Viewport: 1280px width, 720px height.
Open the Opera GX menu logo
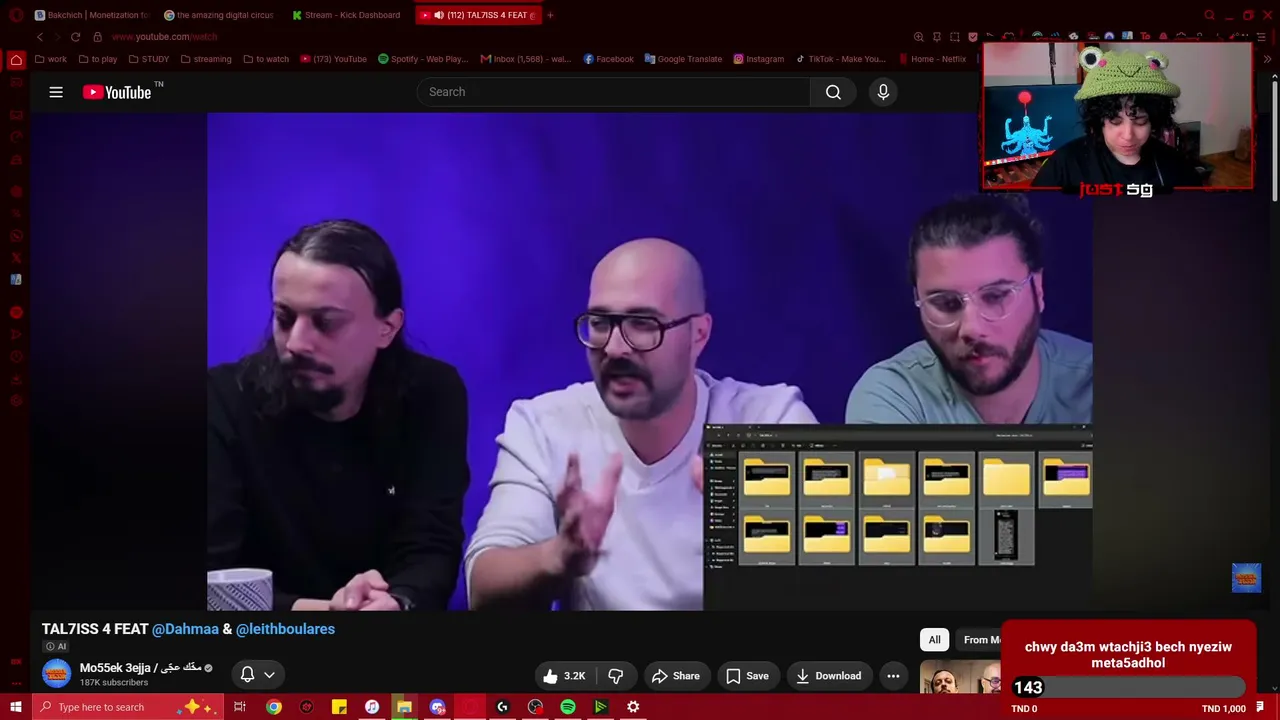click(x=16, y=15)
